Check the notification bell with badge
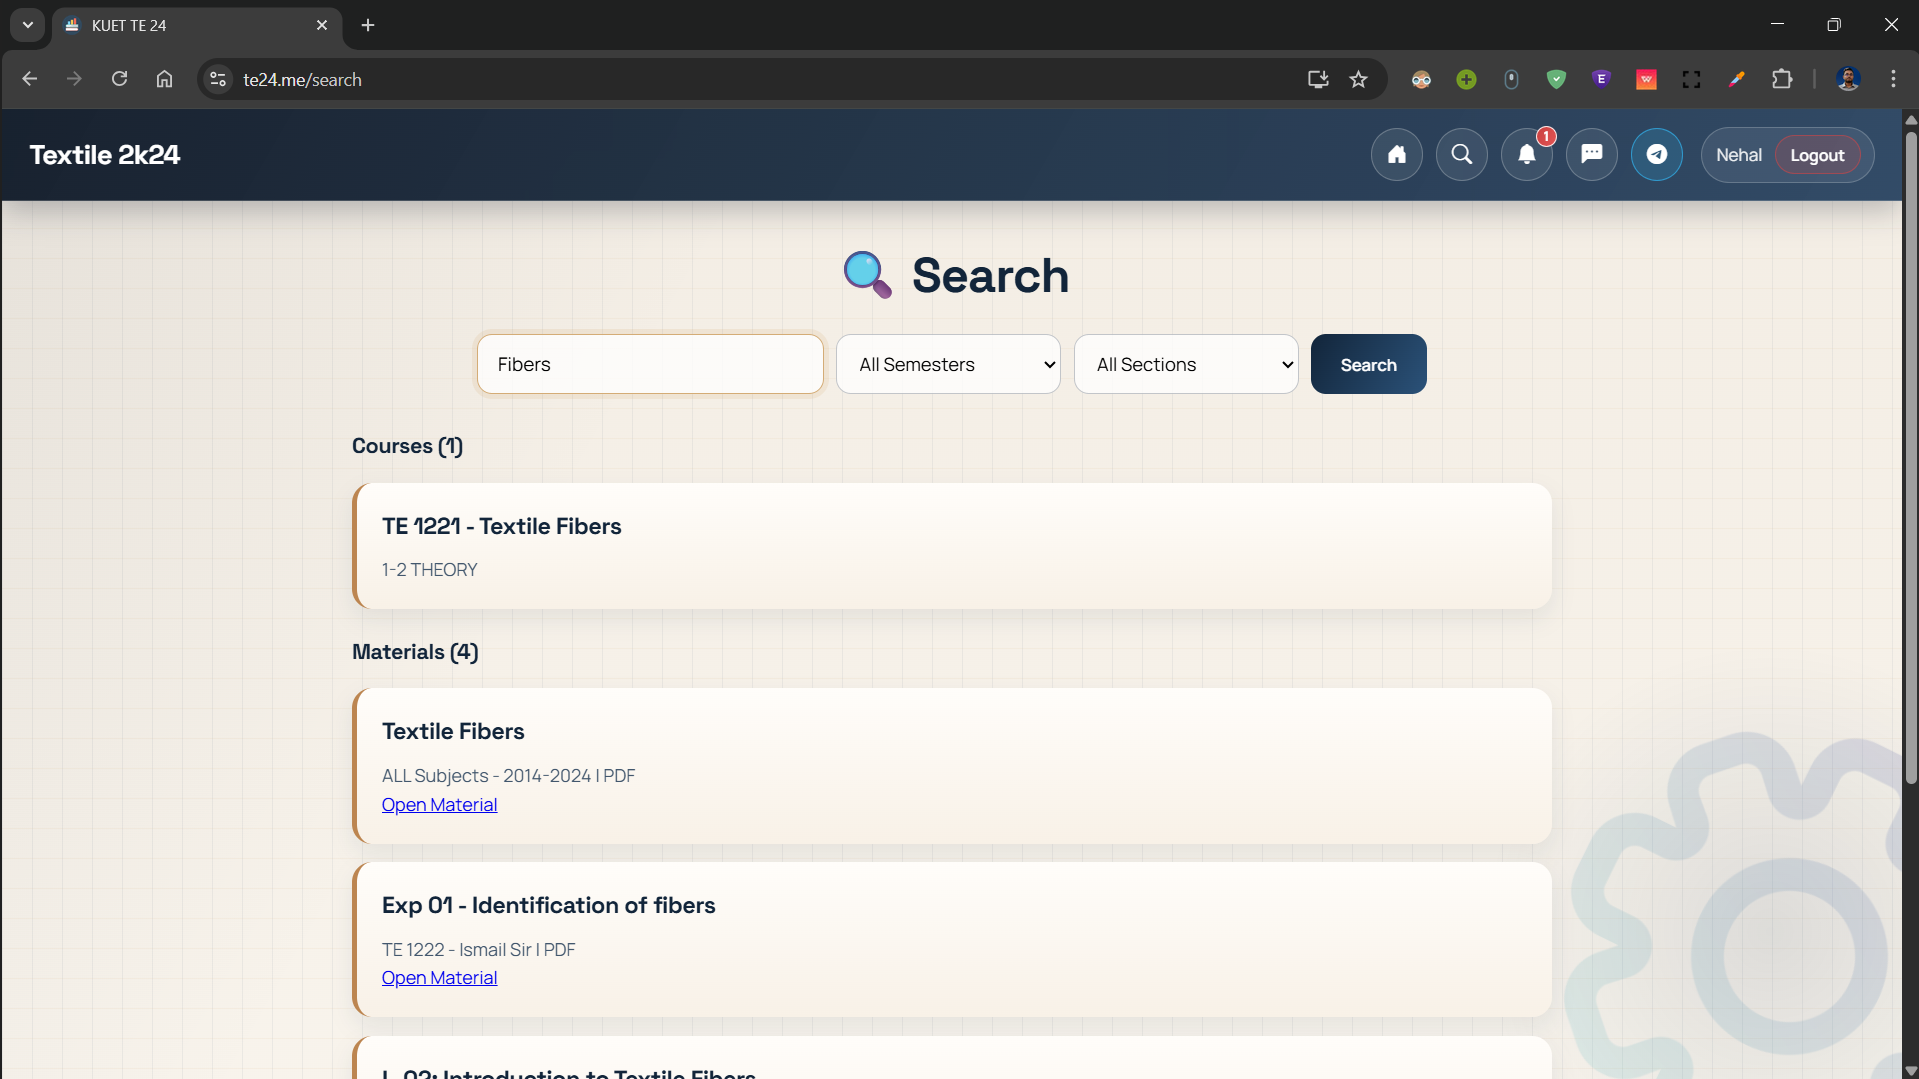Image resolution: width=1919 pixels, height=1079 pixels. (x=1526, y=154)
